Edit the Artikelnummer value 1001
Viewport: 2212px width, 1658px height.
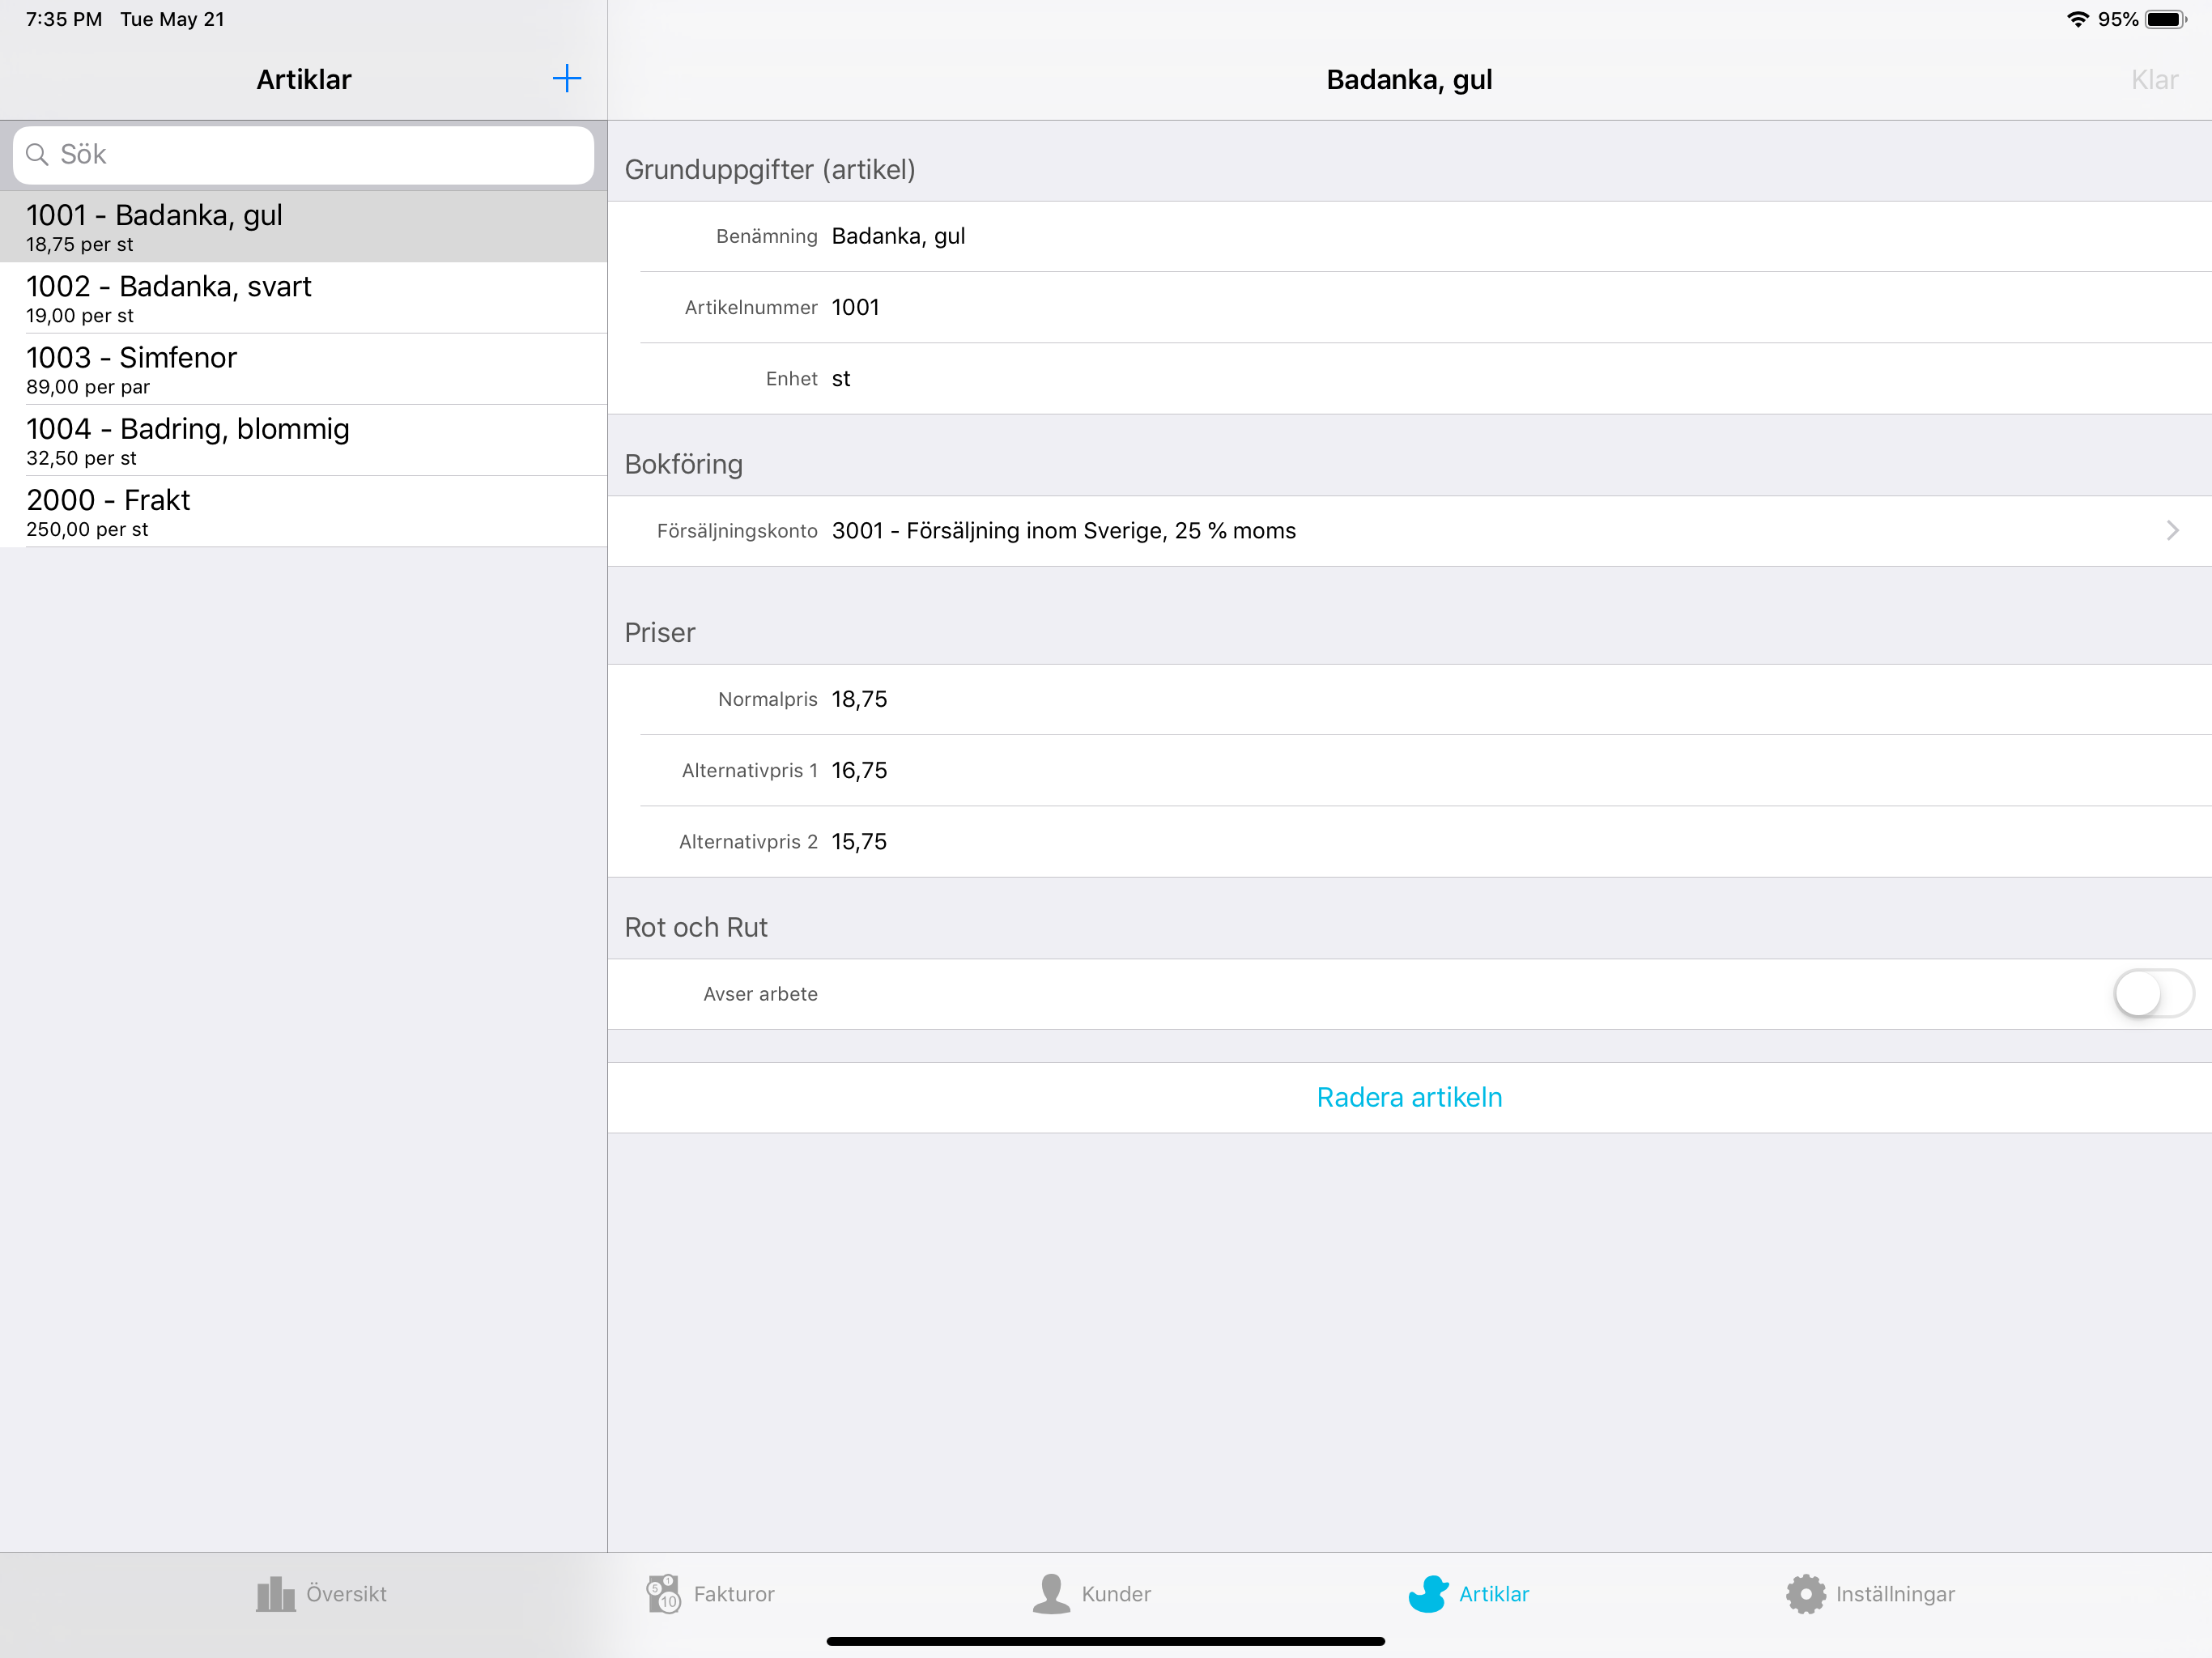(x=855, y=307)
